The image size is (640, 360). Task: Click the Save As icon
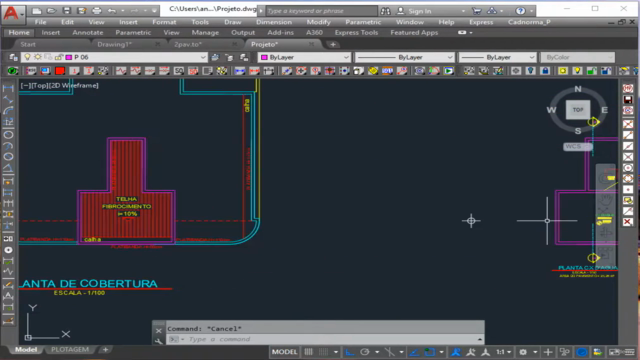82,11
